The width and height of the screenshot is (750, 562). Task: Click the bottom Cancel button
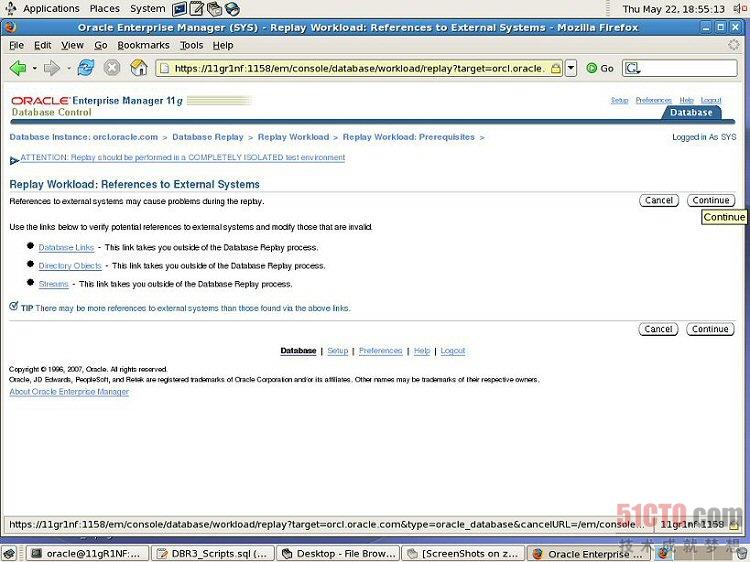click(658, 329)
